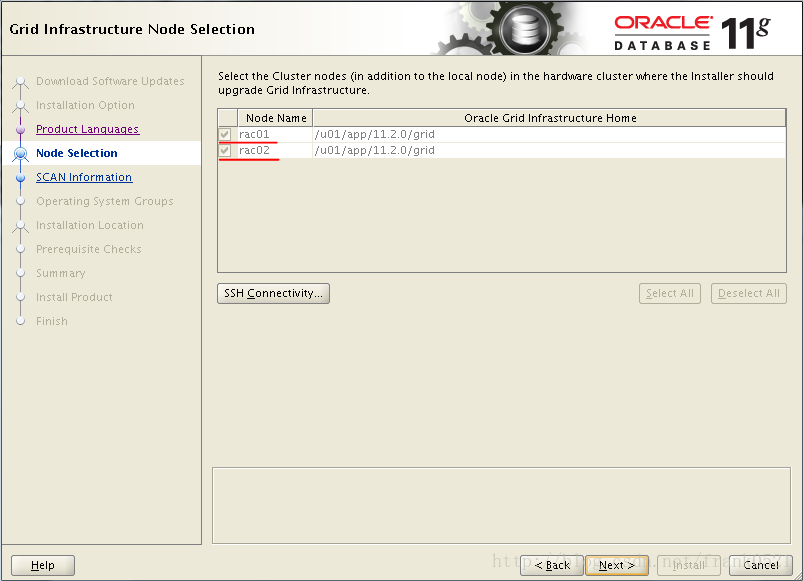Click the Install button
Screen dimensions: 803x581
click(689, 565)
